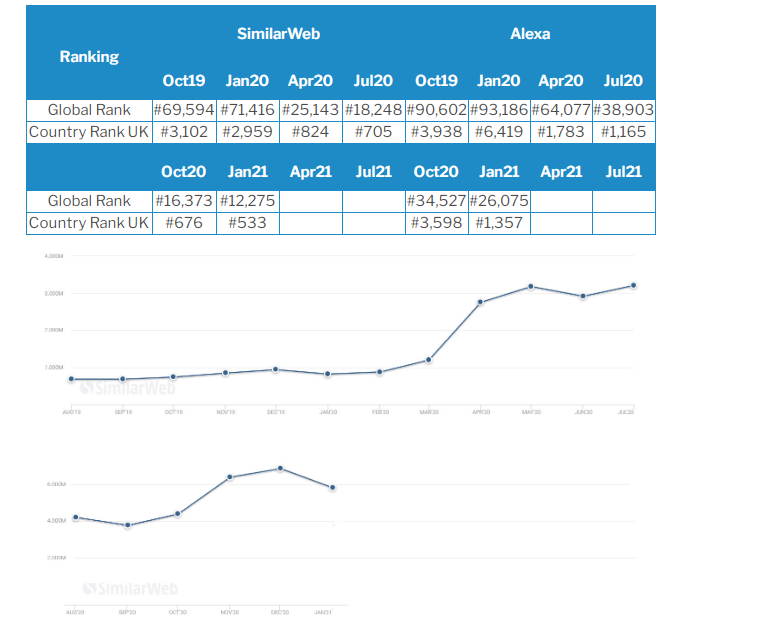Click the Jan20 header under Alexa

pos(499,81)
